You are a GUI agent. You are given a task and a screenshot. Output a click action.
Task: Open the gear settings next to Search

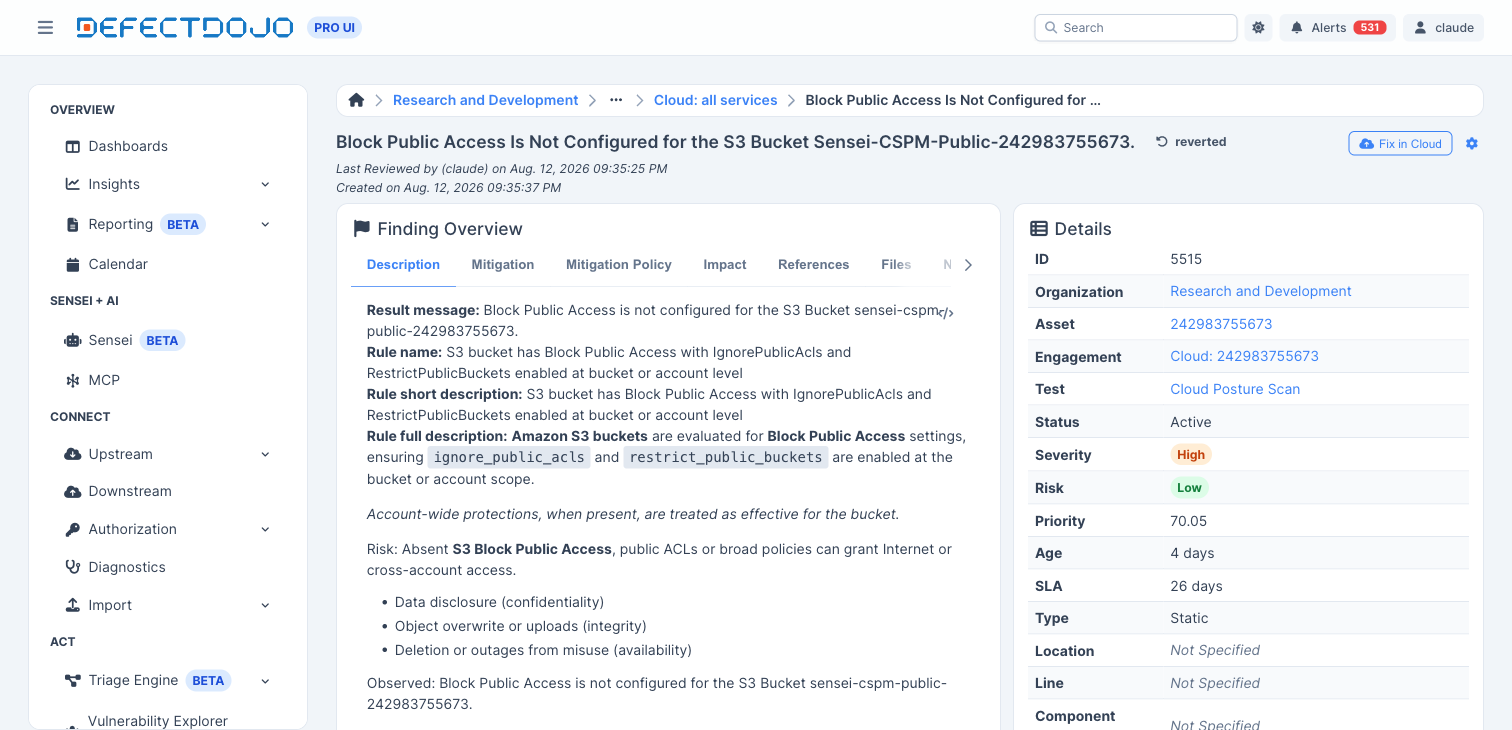tap(1259, 28)
